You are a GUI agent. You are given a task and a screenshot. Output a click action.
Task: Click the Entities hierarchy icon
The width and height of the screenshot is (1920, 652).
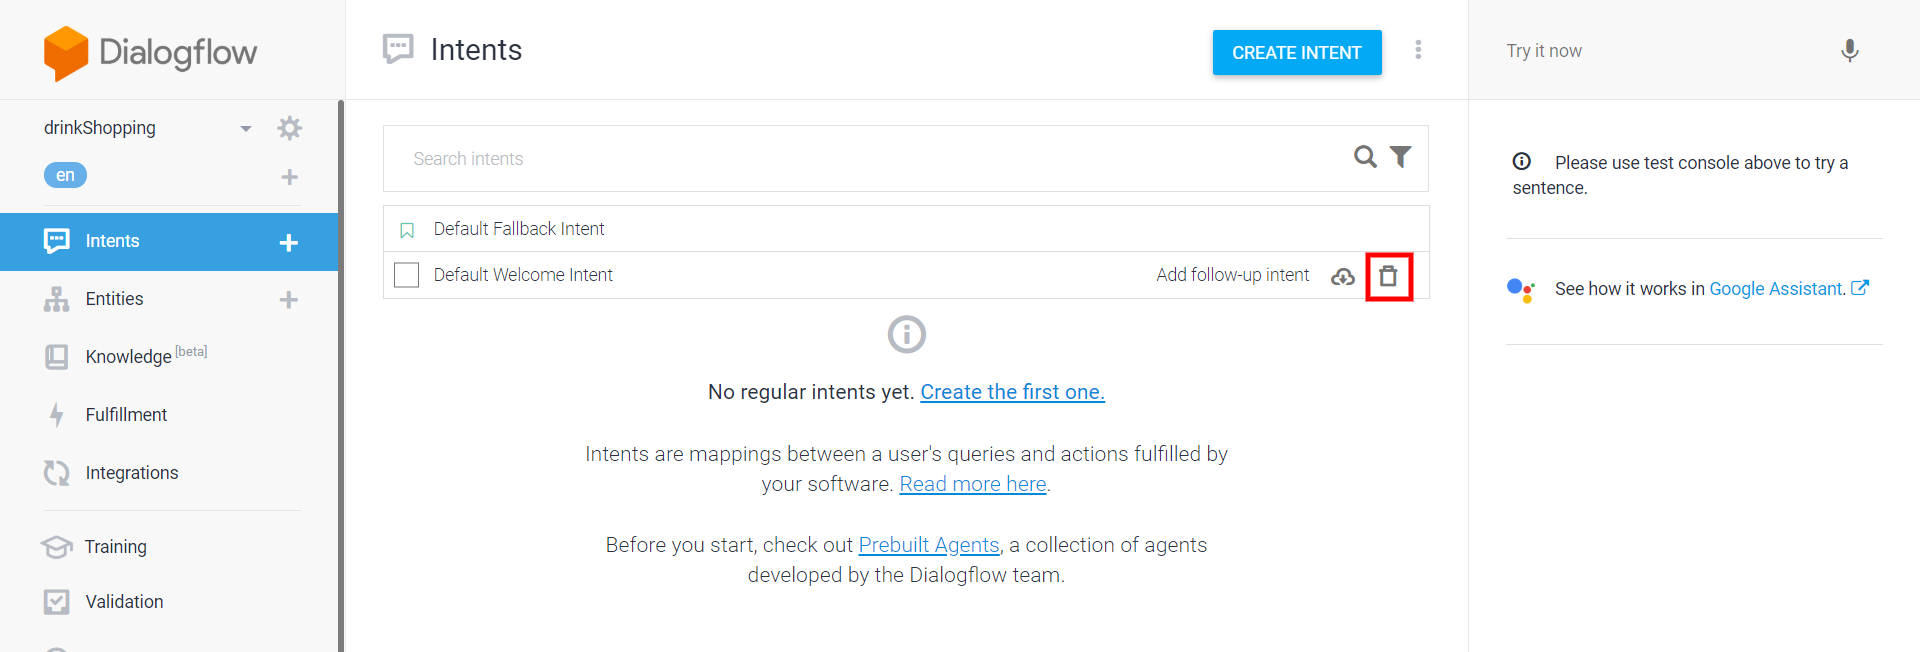point(57,299)
